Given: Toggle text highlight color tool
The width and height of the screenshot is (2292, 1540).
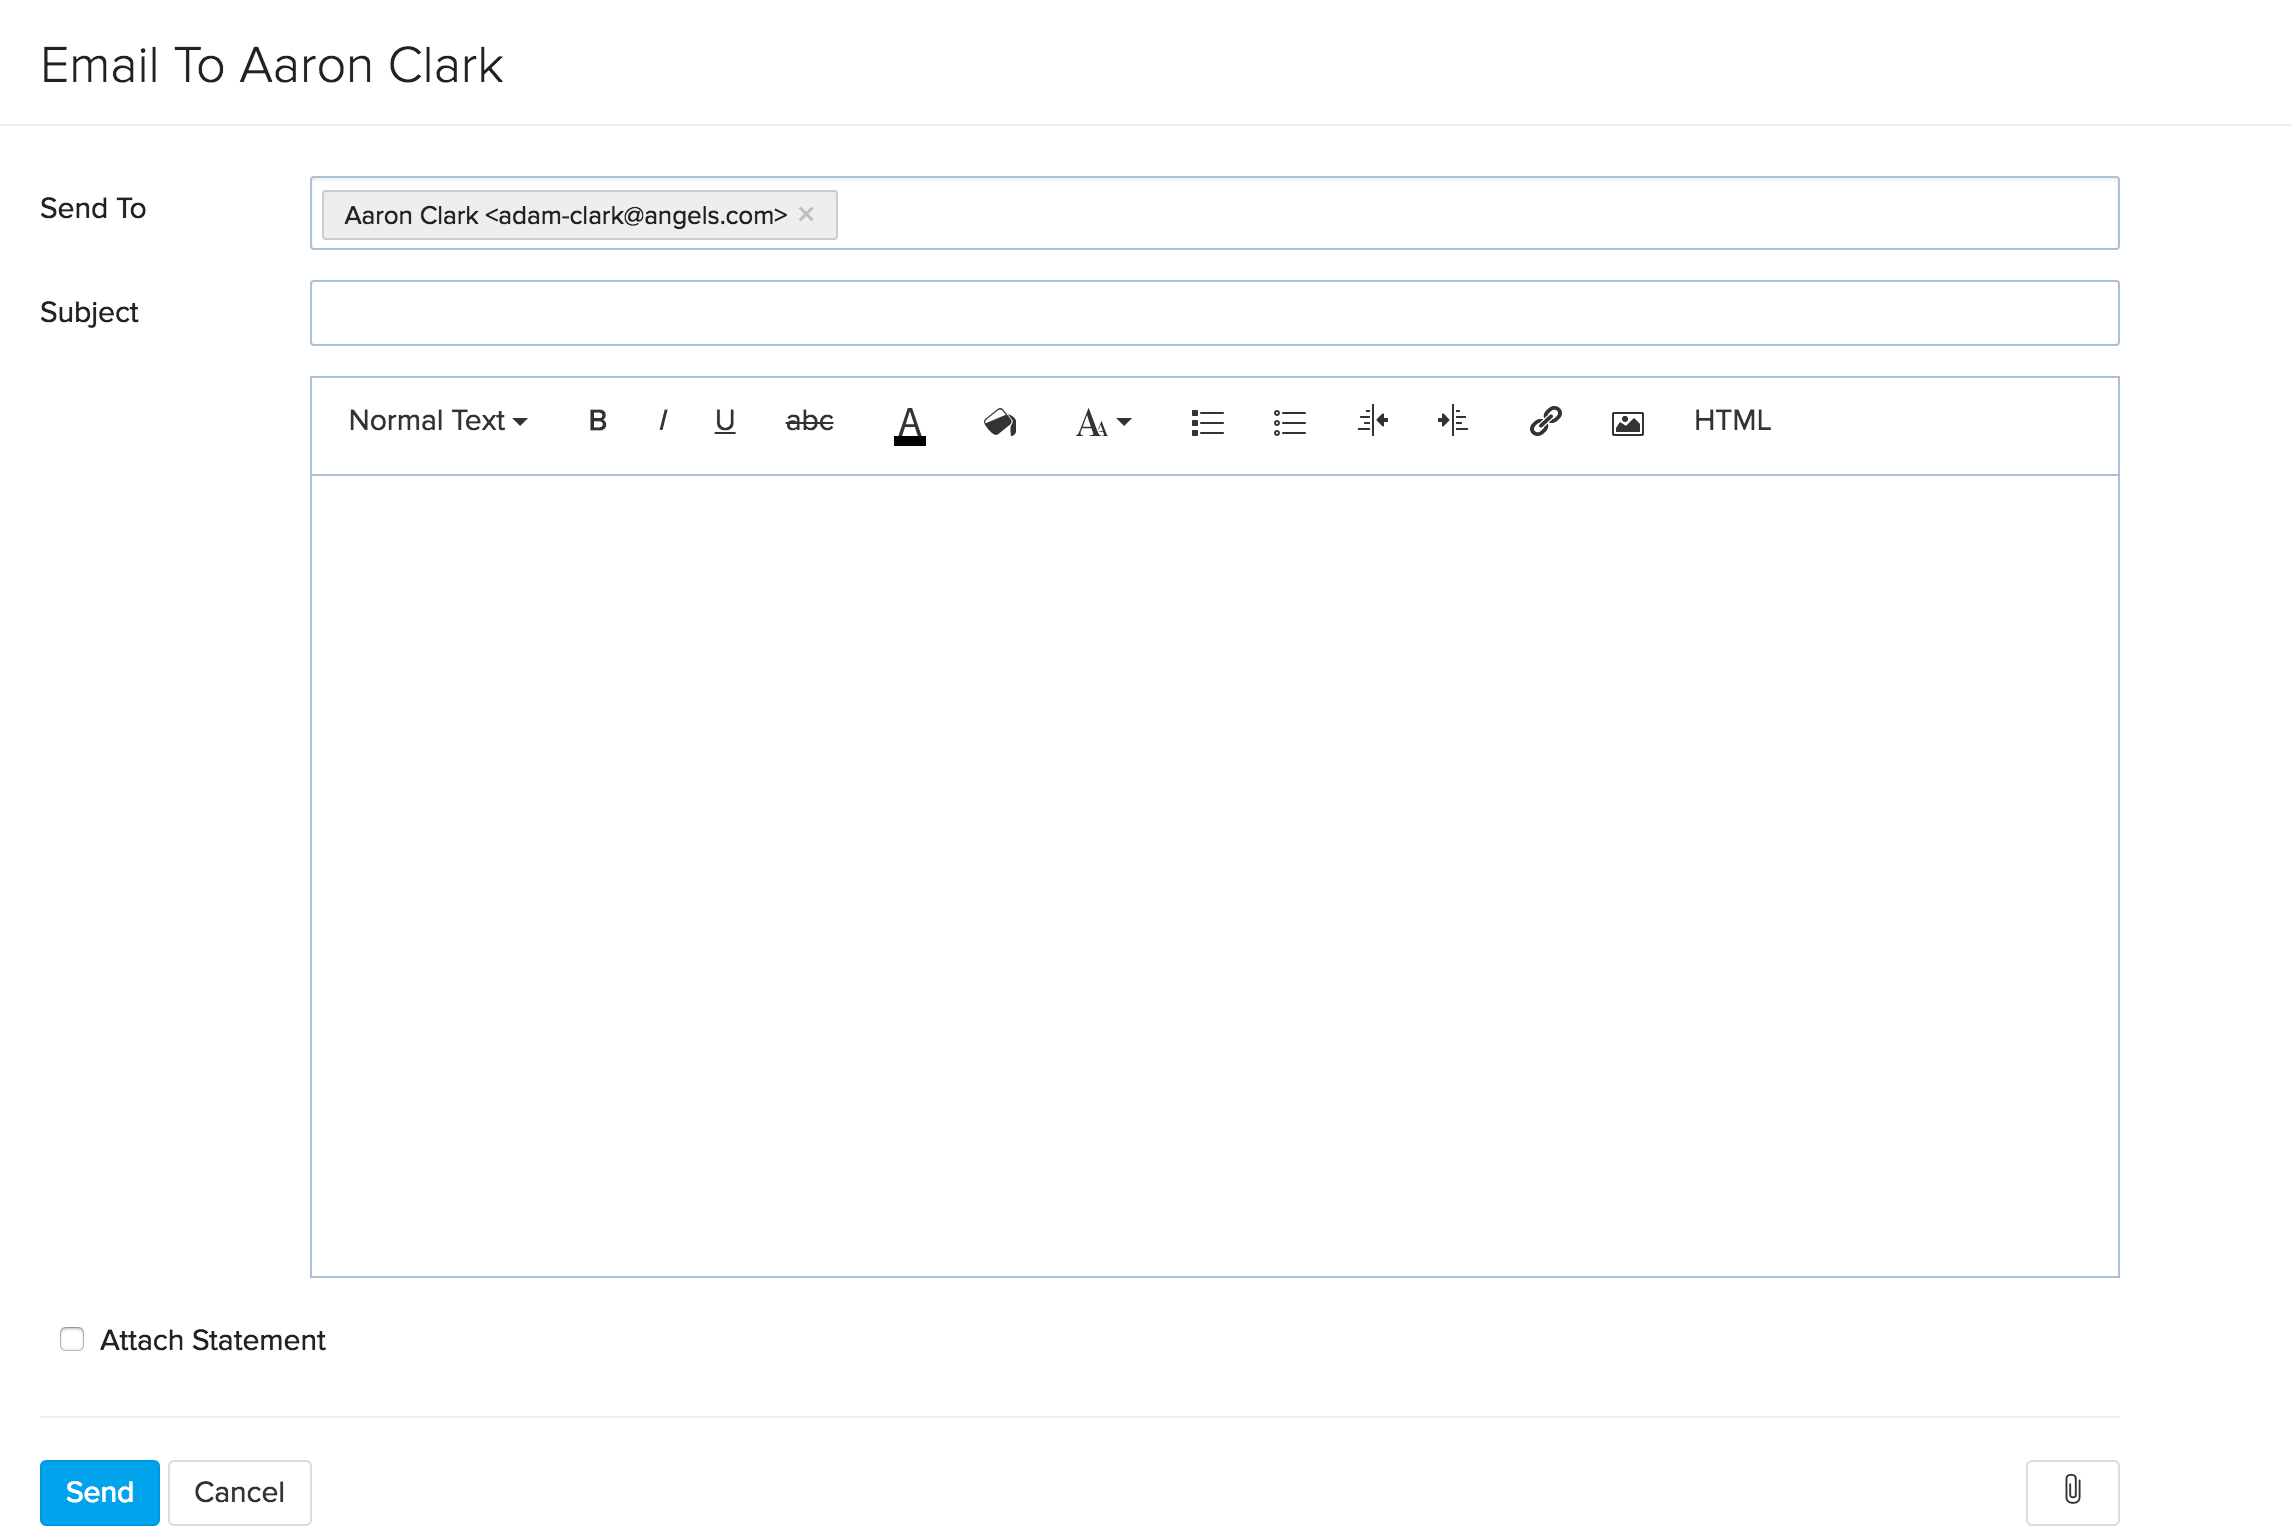Looking at the screenshot, I should [997, 421].
